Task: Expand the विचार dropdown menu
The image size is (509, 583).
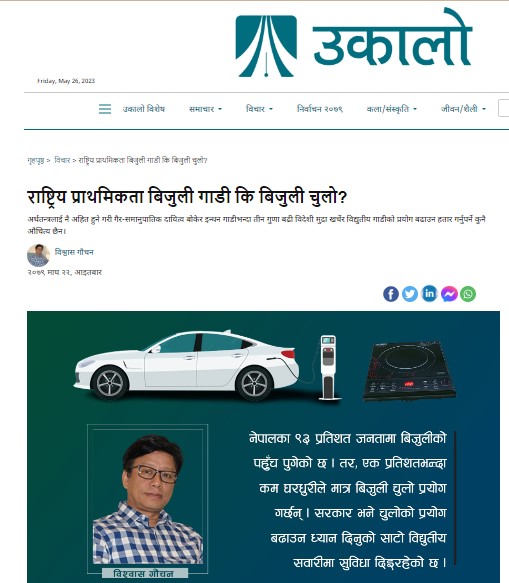Action: [259, 109]
